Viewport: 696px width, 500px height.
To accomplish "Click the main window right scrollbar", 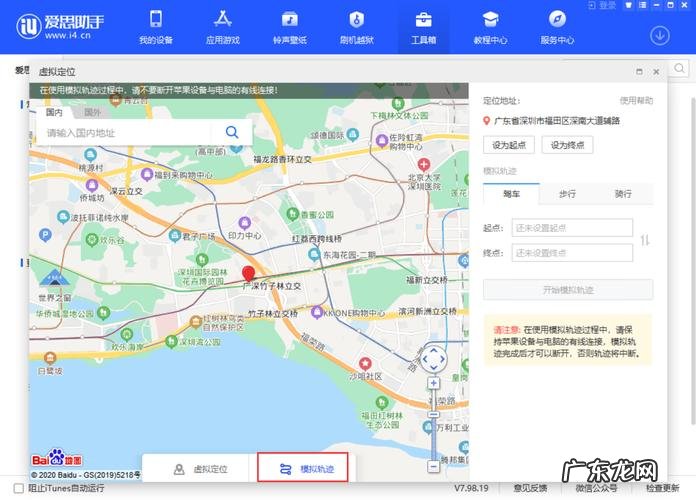I will point(693,262).
